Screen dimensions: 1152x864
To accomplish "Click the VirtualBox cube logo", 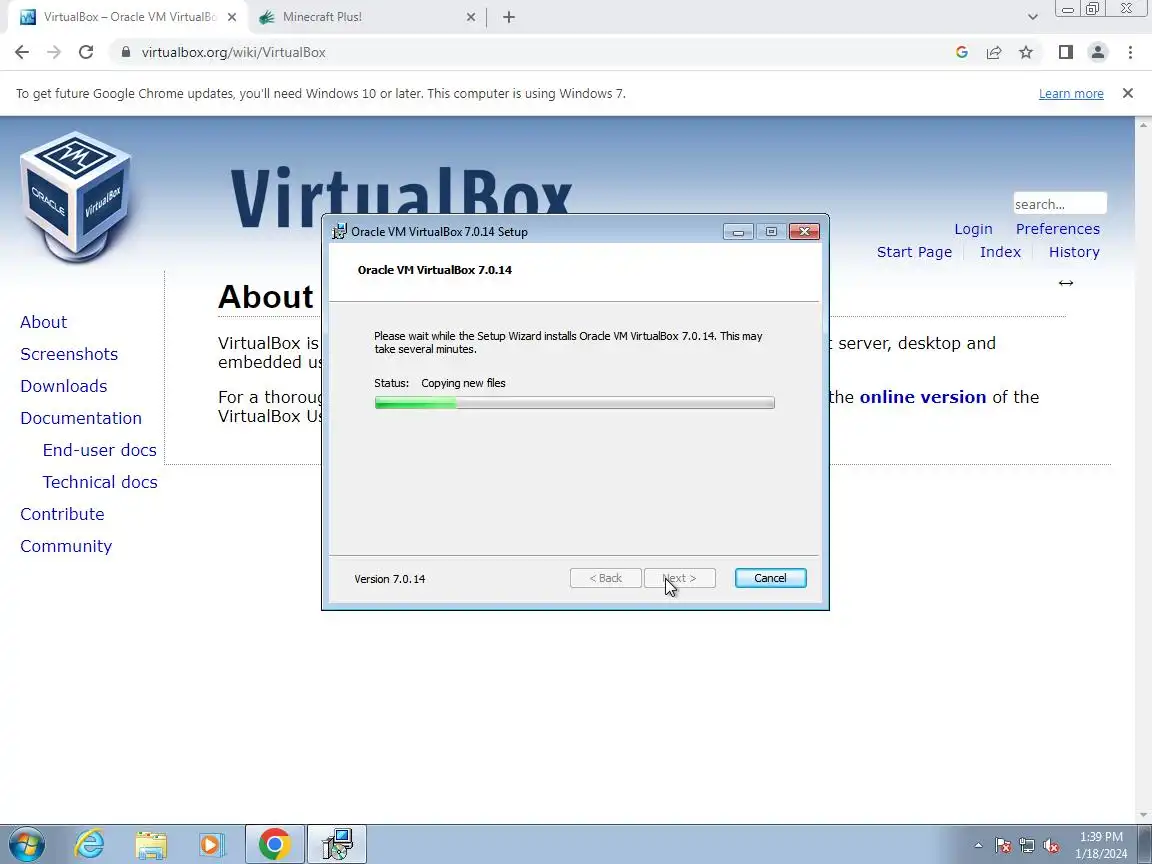I will [76, 197].
